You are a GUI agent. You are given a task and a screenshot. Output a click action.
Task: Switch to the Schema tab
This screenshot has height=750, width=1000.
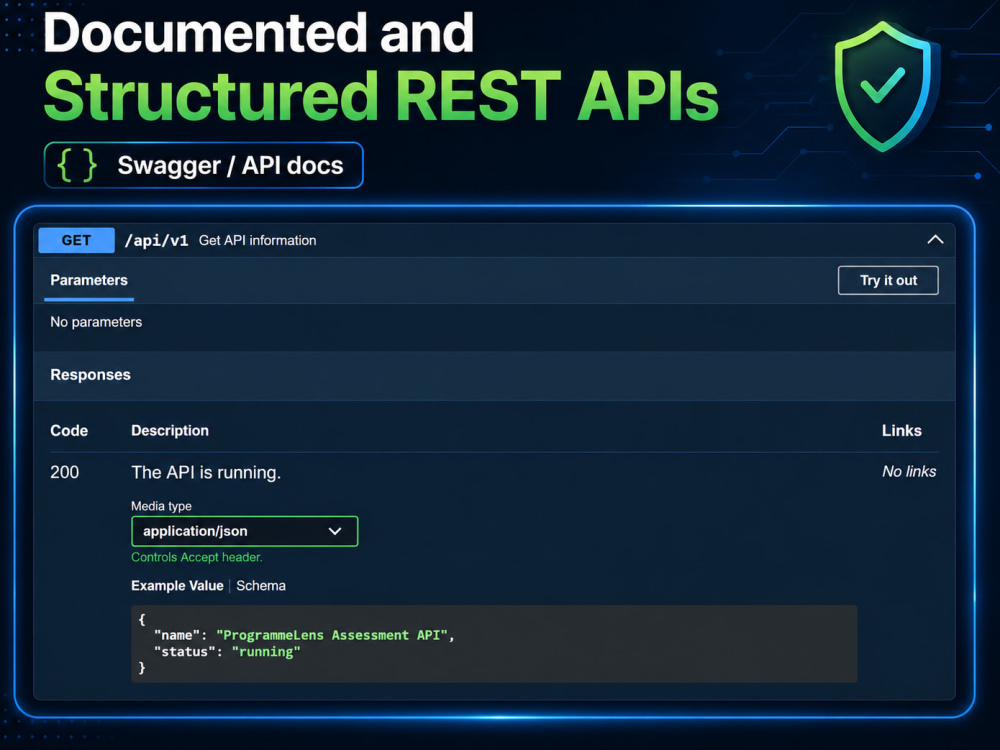click(261, 585)
